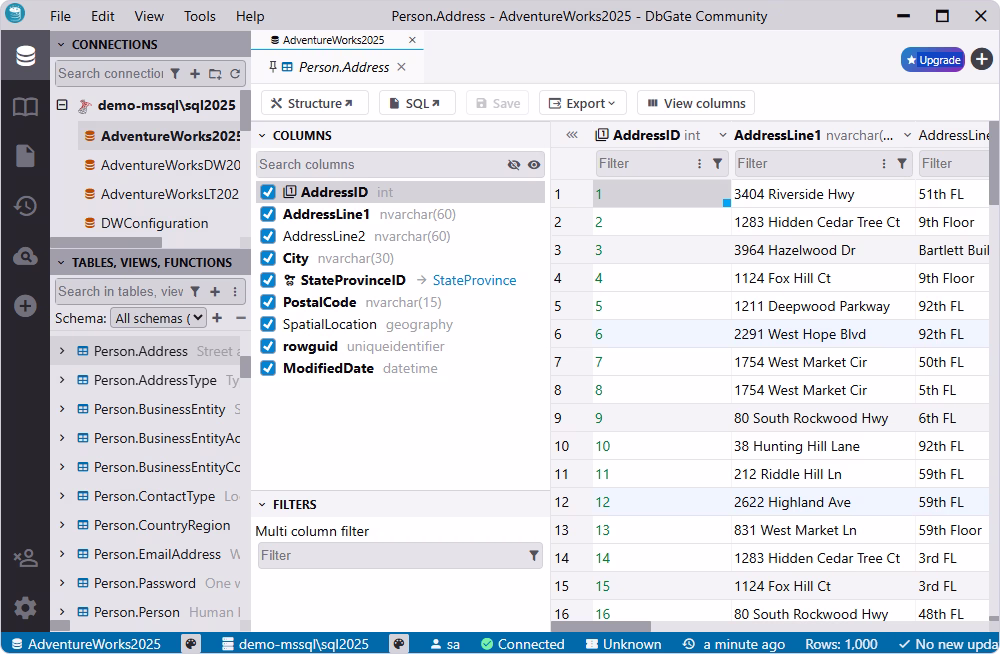Collapse the FILTERS panel

coord(261,505)
